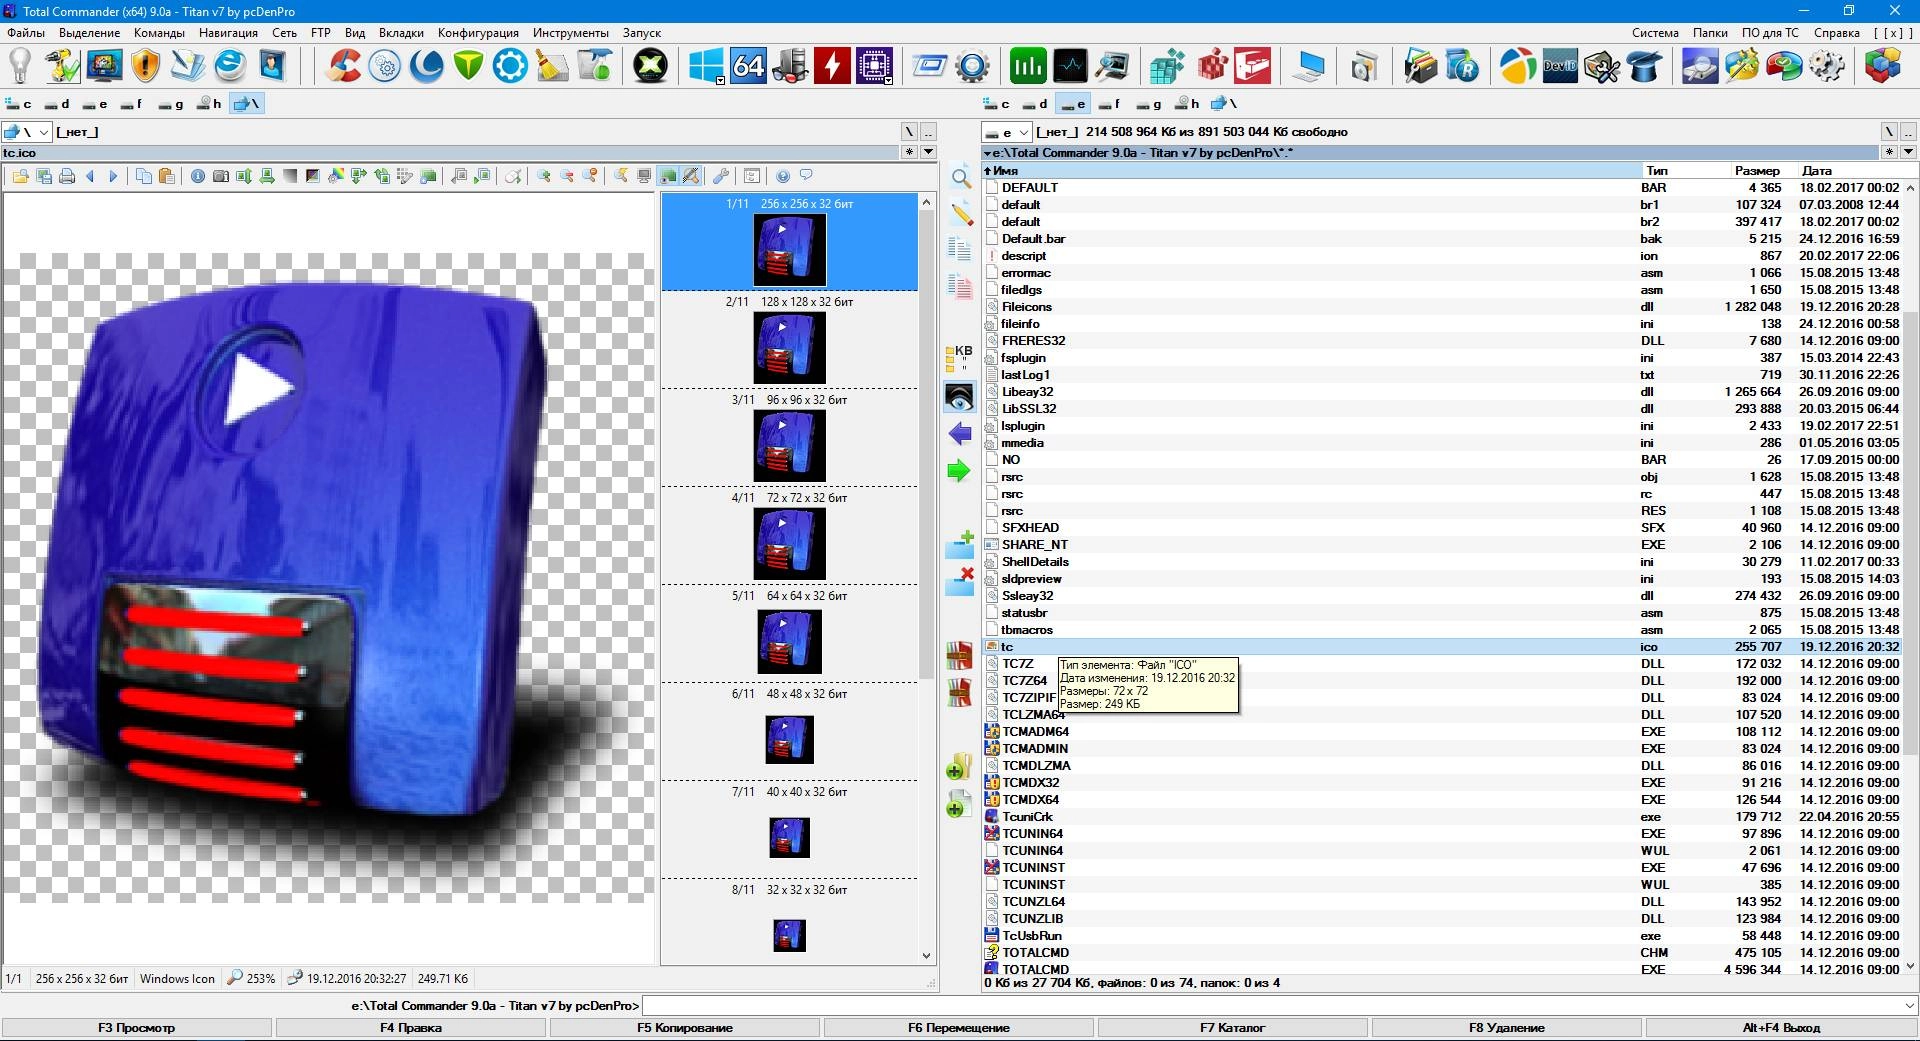
Task: Switch right panel to drive d
Action: pos(1035,104)
